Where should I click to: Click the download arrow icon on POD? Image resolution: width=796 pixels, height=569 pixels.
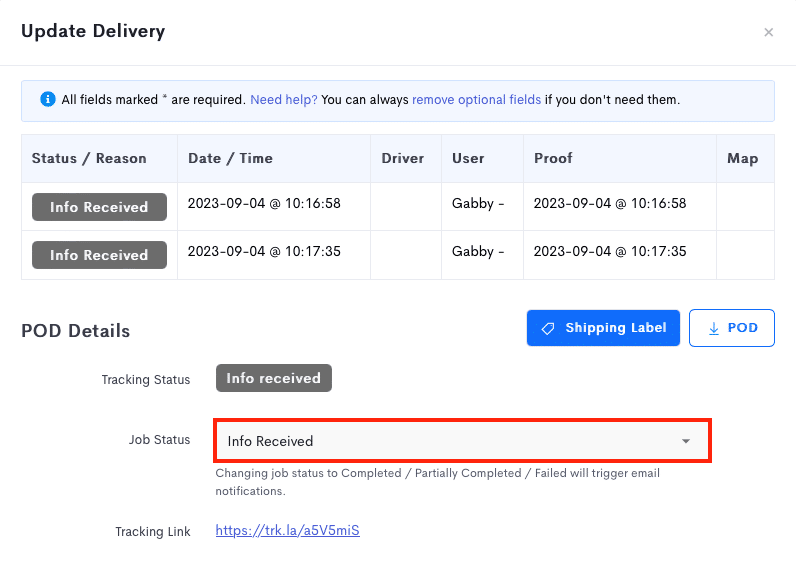coord(714,328)
